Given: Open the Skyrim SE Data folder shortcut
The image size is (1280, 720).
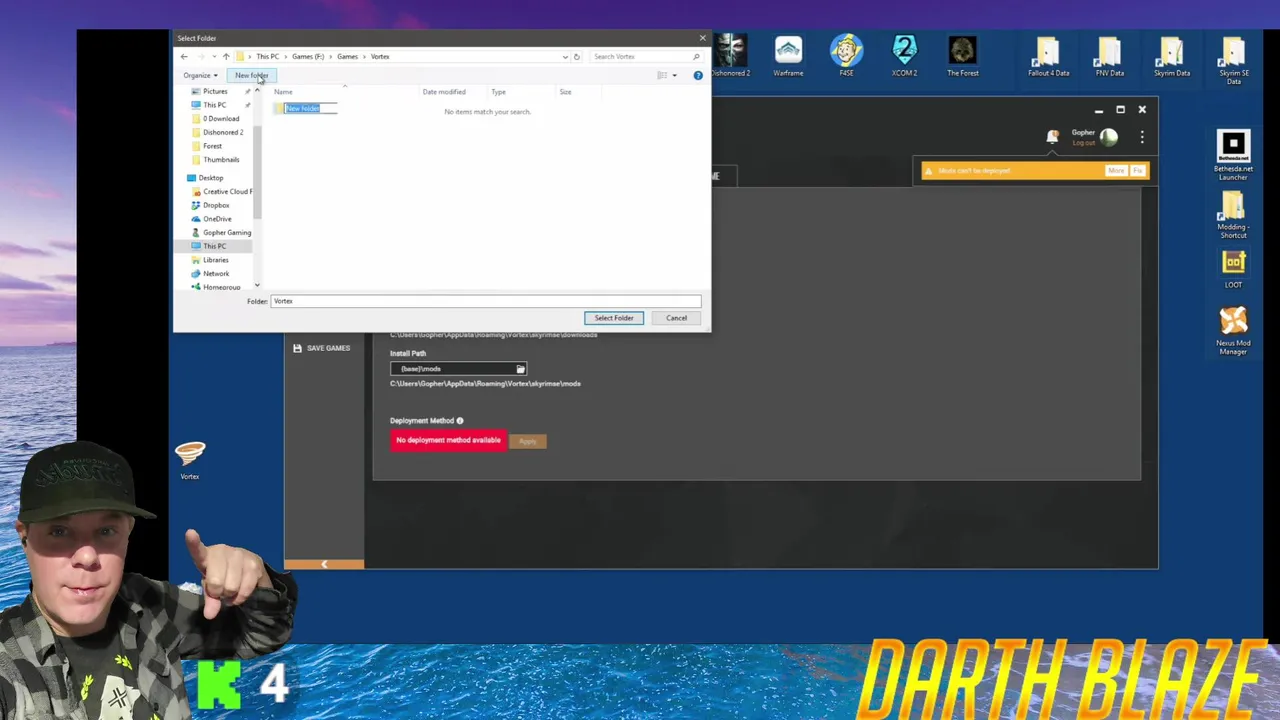Looking at the screenshot, I should tap(1233, 60).
